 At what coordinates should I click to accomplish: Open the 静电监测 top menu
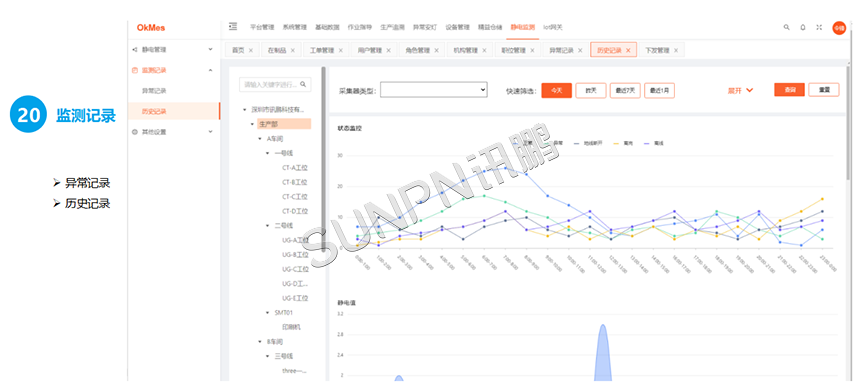[523, 27]
